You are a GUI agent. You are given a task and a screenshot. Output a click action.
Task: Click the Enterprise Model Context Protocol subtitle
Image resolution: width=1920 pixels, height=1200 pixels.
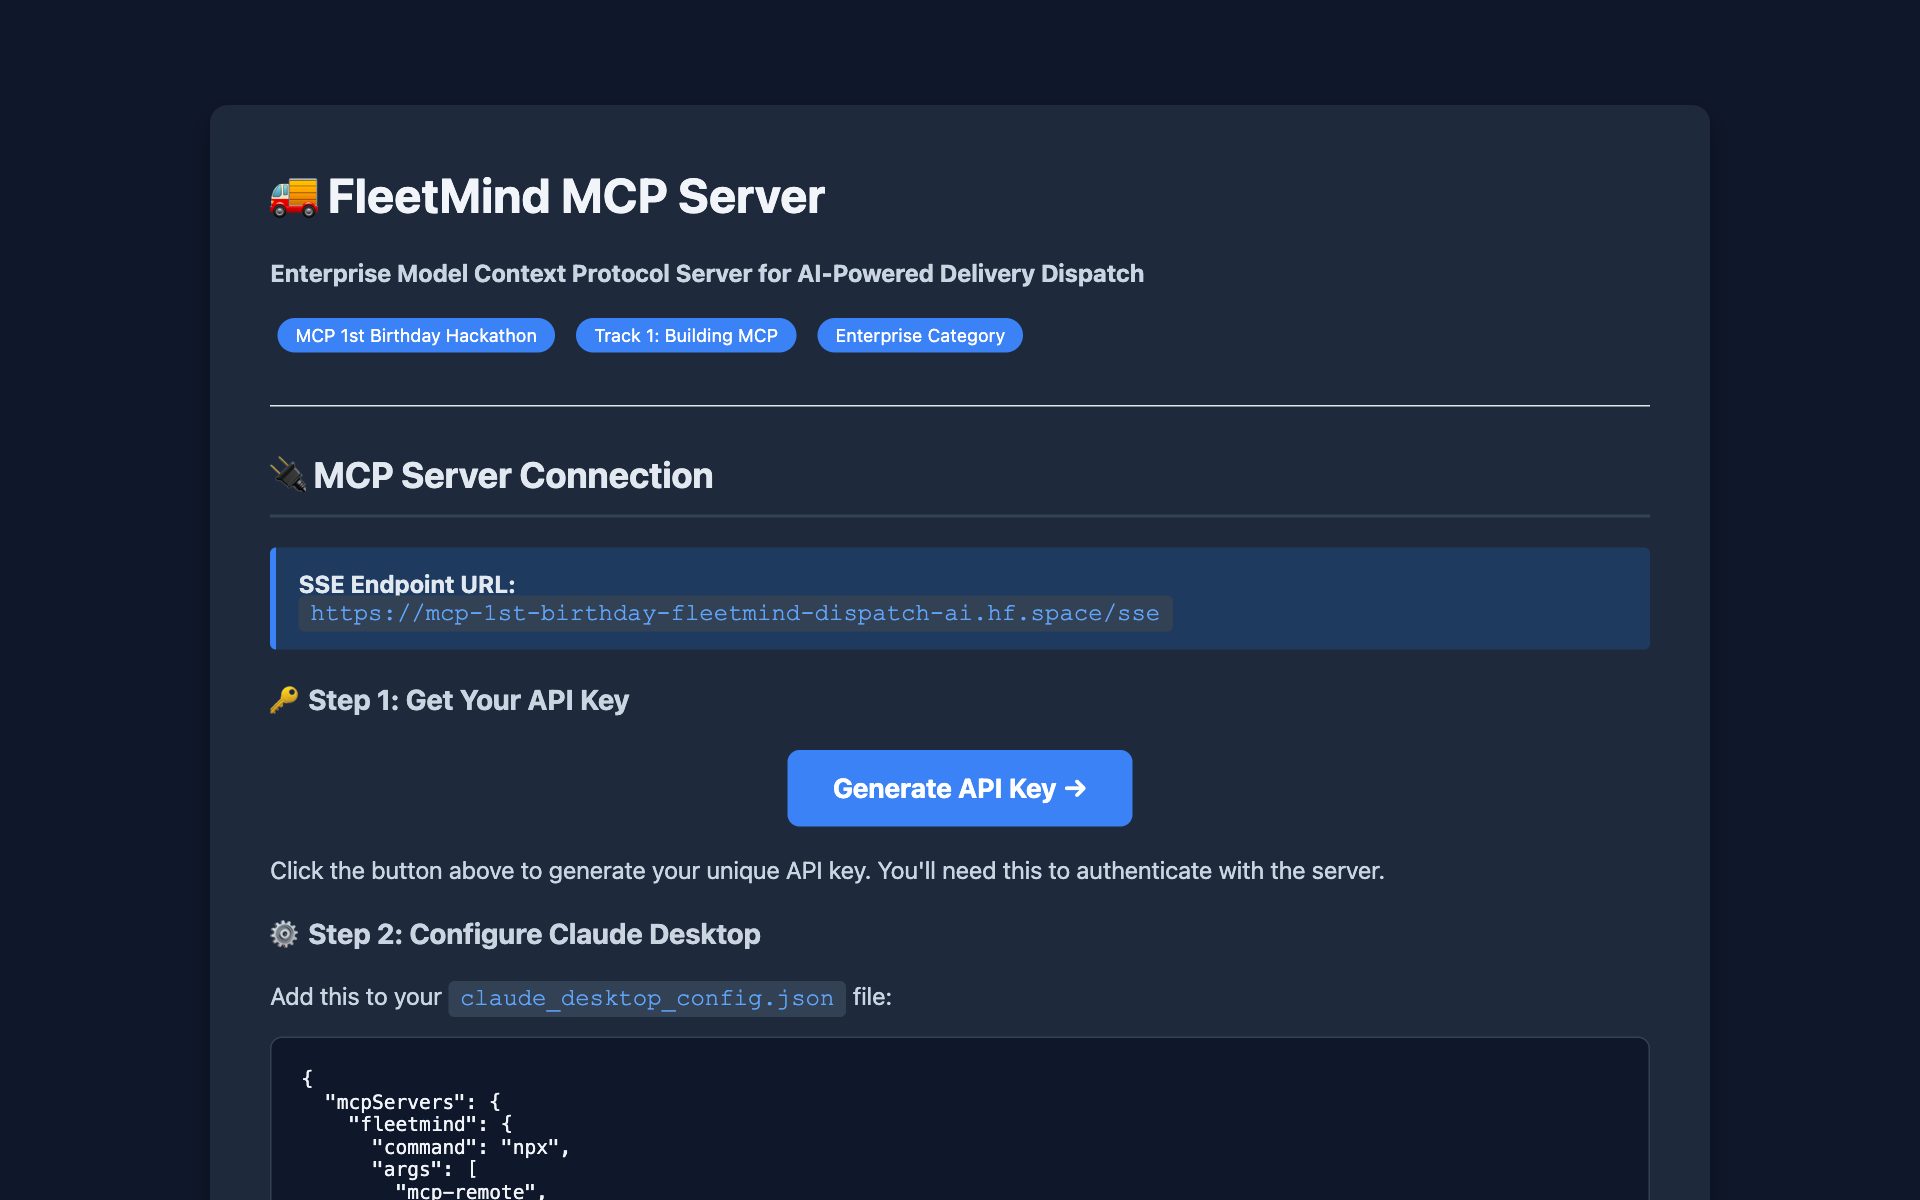click(x=707, y=274)
